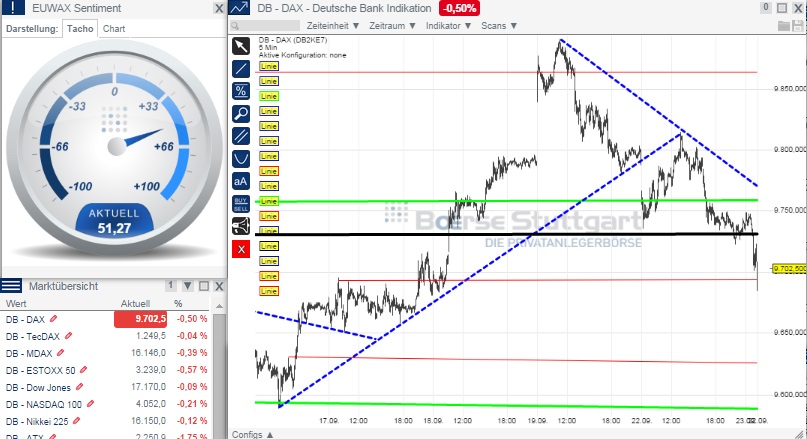Select the single line drawing tool
Screen dimensions: 807x439
pyautogui.click(x=241, y=68)
